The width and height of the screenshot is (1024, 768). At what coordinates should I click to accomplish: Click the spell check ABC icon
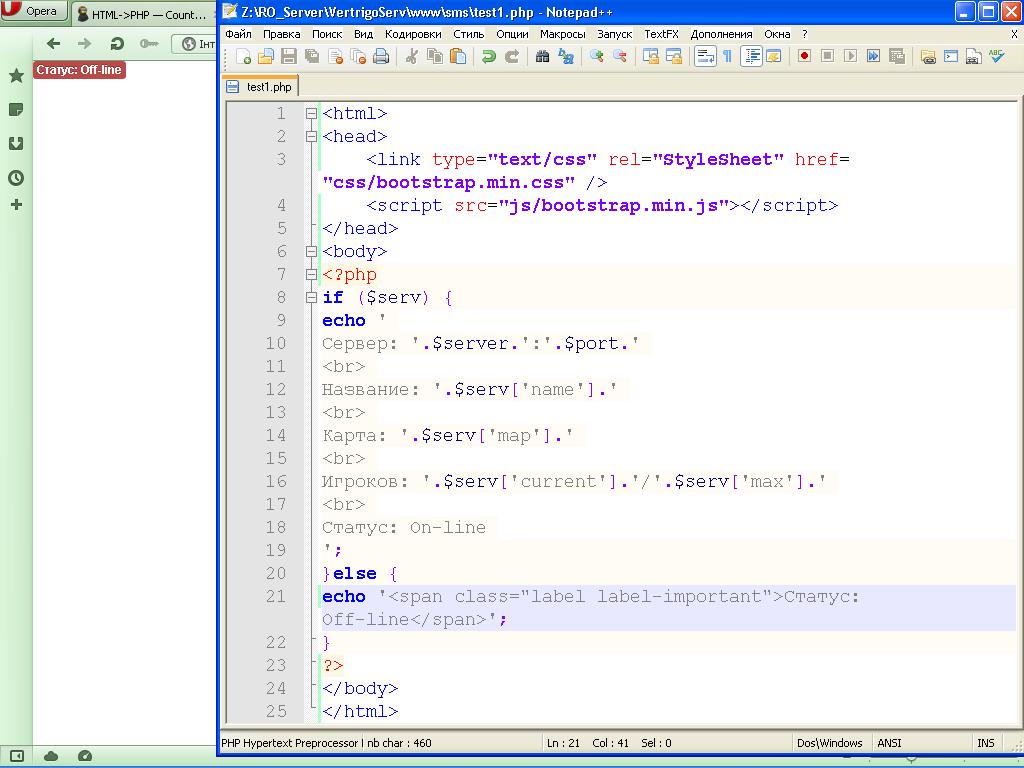tap(997, 57)
